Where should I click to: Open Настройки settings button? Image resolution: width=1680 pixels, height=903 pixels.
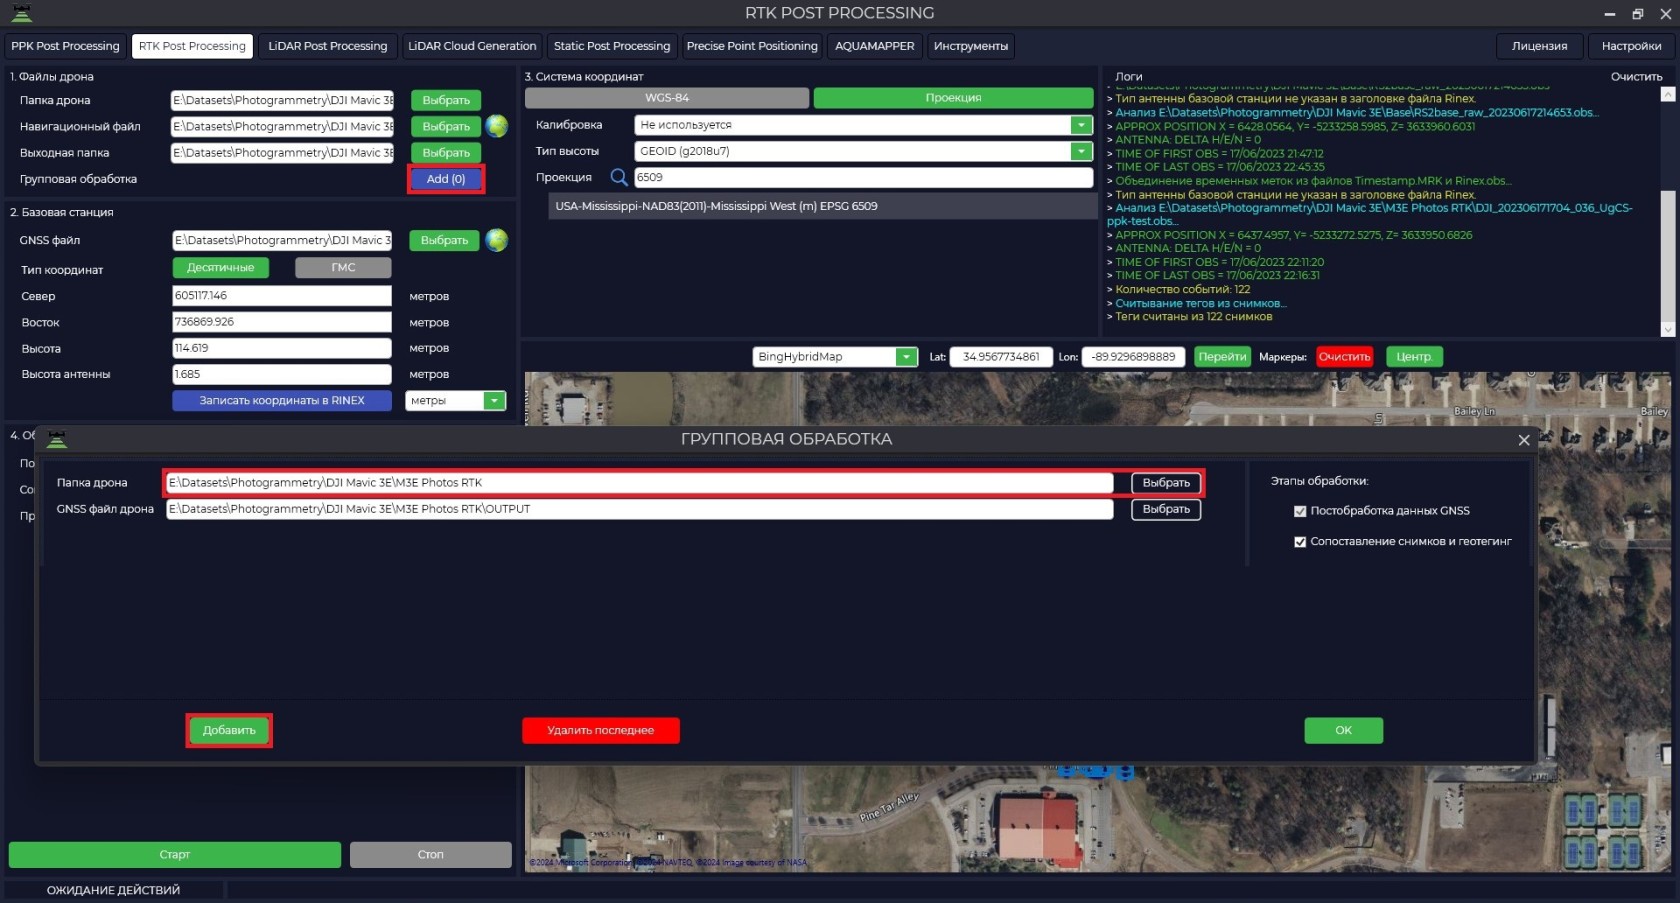tap(1631, 46)
